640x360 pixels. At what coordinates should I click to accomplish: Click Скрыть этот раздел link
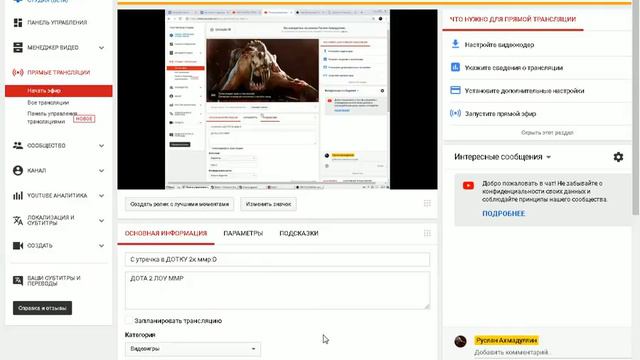pos(547,133)
